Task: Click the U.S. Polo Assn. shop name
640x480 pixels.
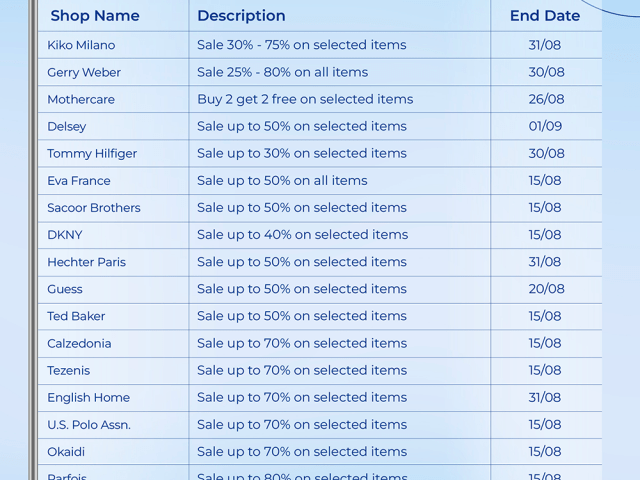Action: [x=89, y=424]
